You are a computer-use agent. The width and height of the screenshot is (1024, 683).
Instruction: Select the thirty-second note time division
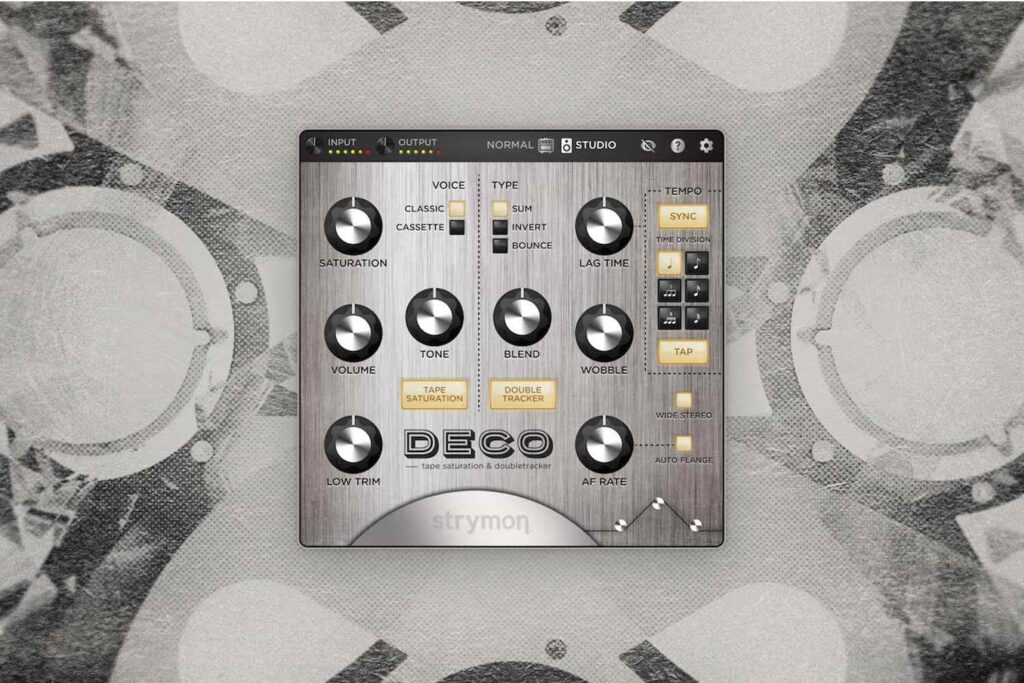tap(696, 318)
